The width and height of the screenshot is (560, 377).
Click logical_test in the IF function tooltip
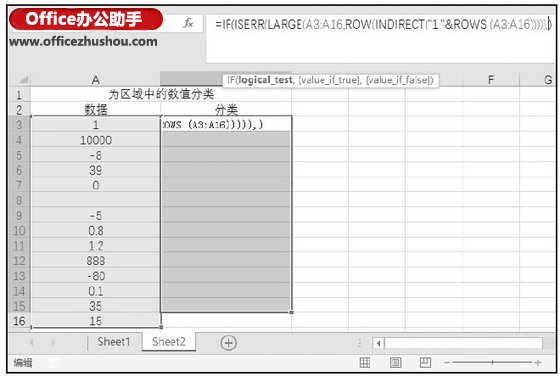[265, 80]
